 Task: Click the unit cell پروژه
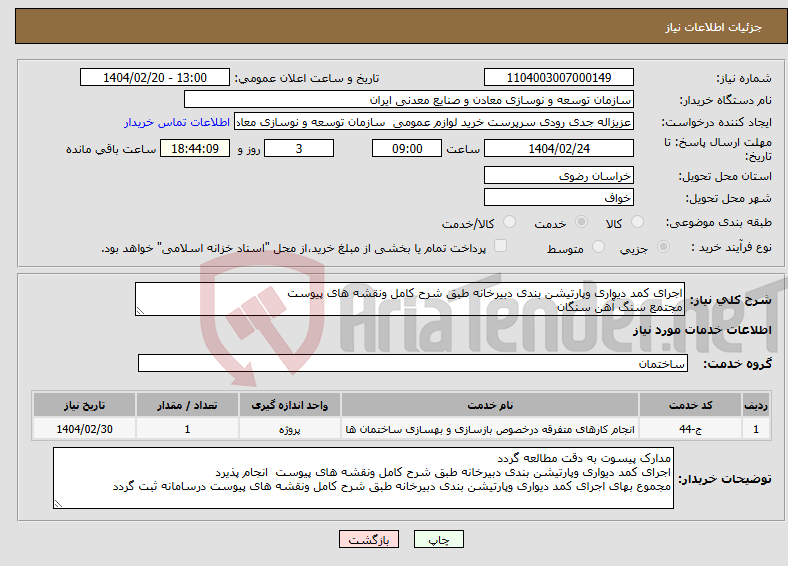tap(289, 429)
